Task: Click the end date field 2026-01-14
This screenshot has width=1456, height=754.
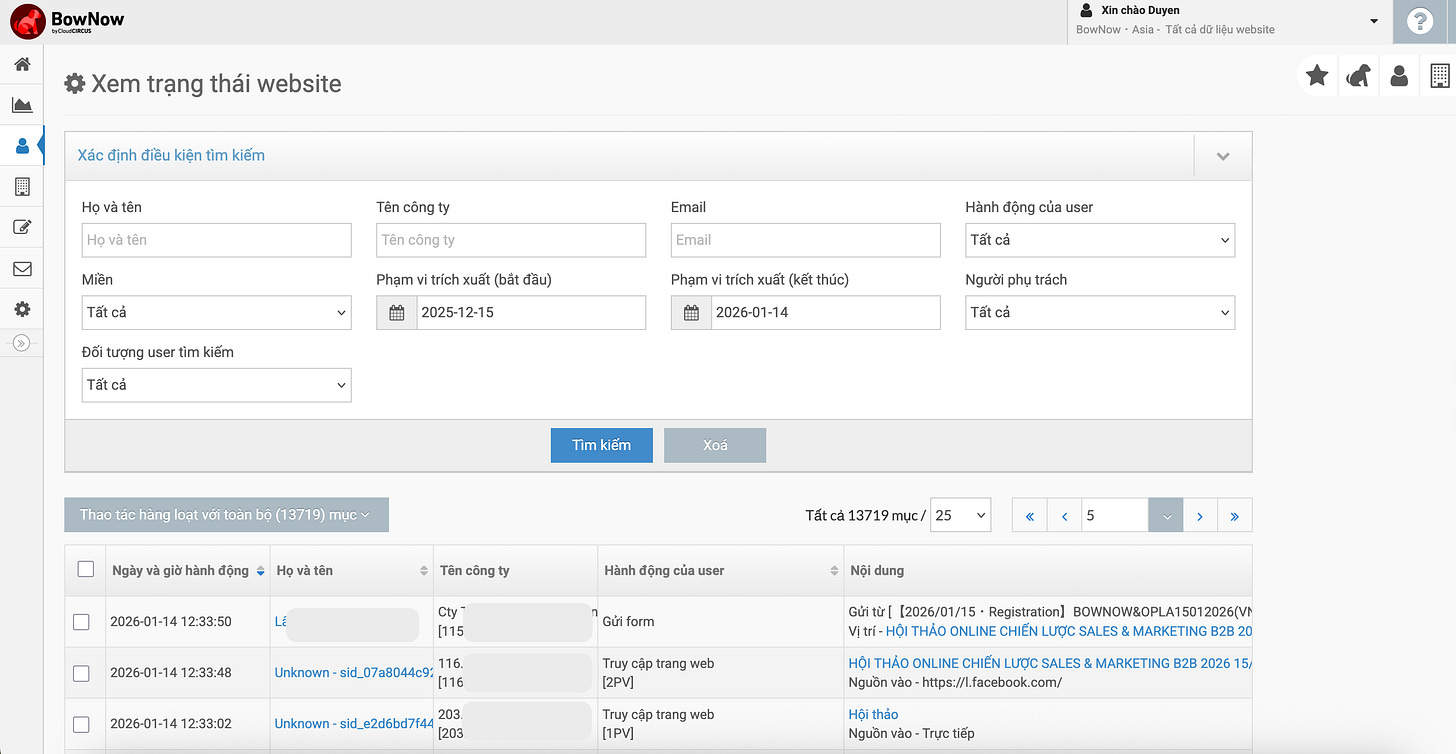Action: pyautogui.click(x=826, y=313)
